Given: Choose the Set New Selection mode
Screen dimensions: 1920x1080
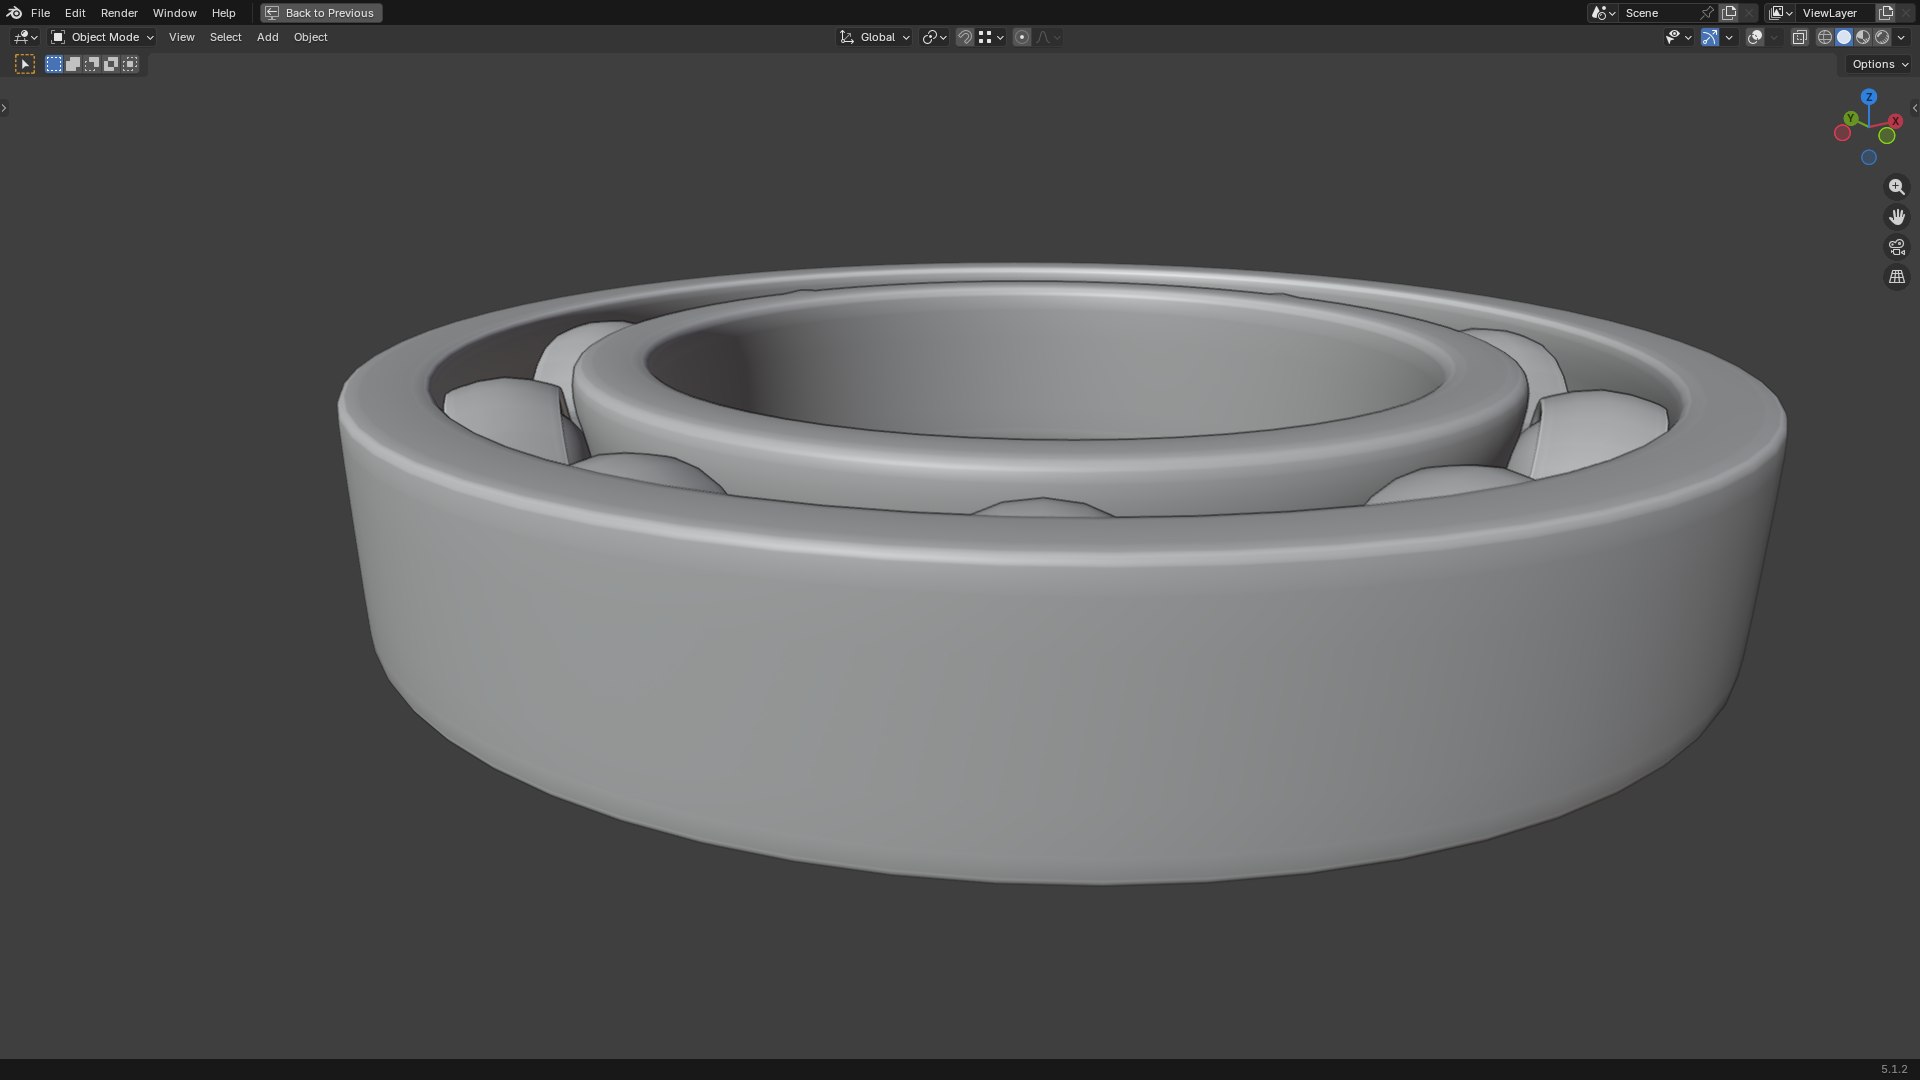Looking at the screenshot, I should [54, 64].
